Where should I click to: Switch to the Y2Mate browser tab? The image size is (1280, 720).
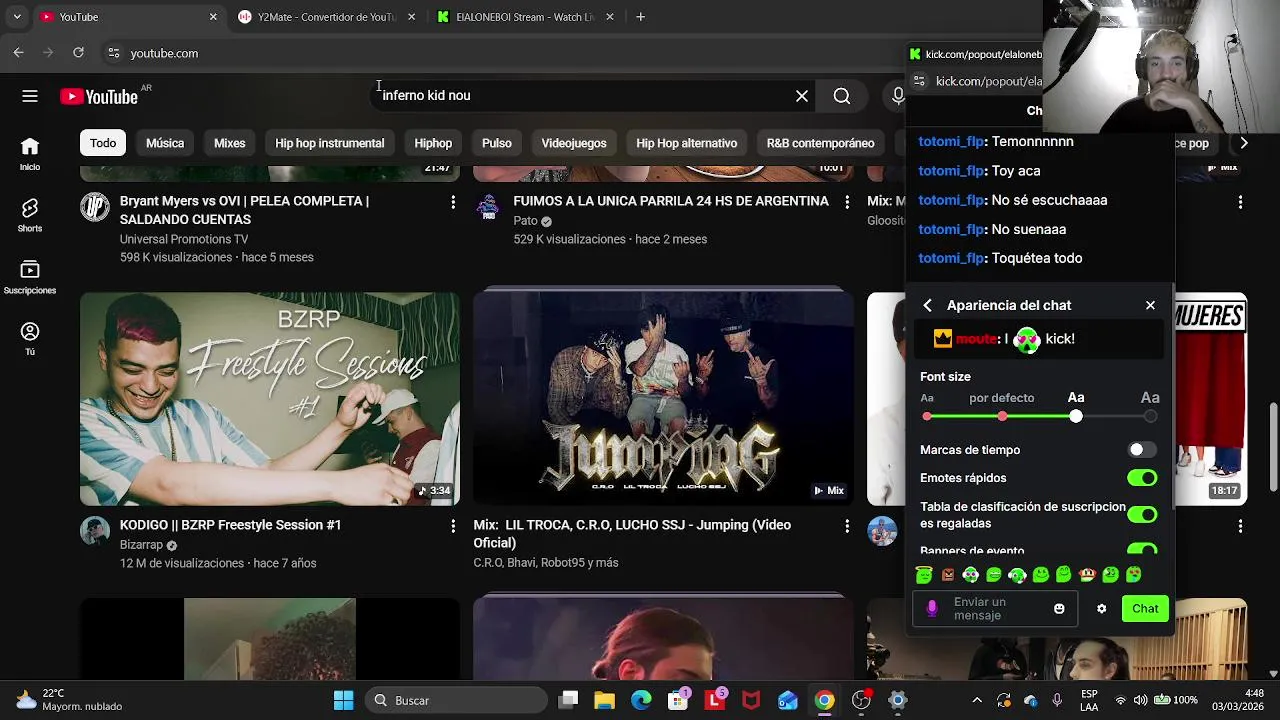point(327,17)
